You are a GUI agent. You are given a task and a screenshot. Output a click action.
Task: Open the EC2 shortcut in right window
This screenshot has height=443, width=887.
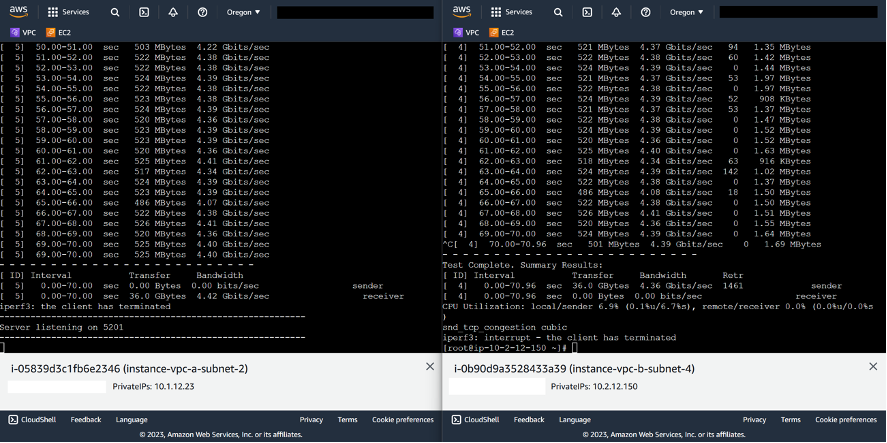click(x=502, y=33)
